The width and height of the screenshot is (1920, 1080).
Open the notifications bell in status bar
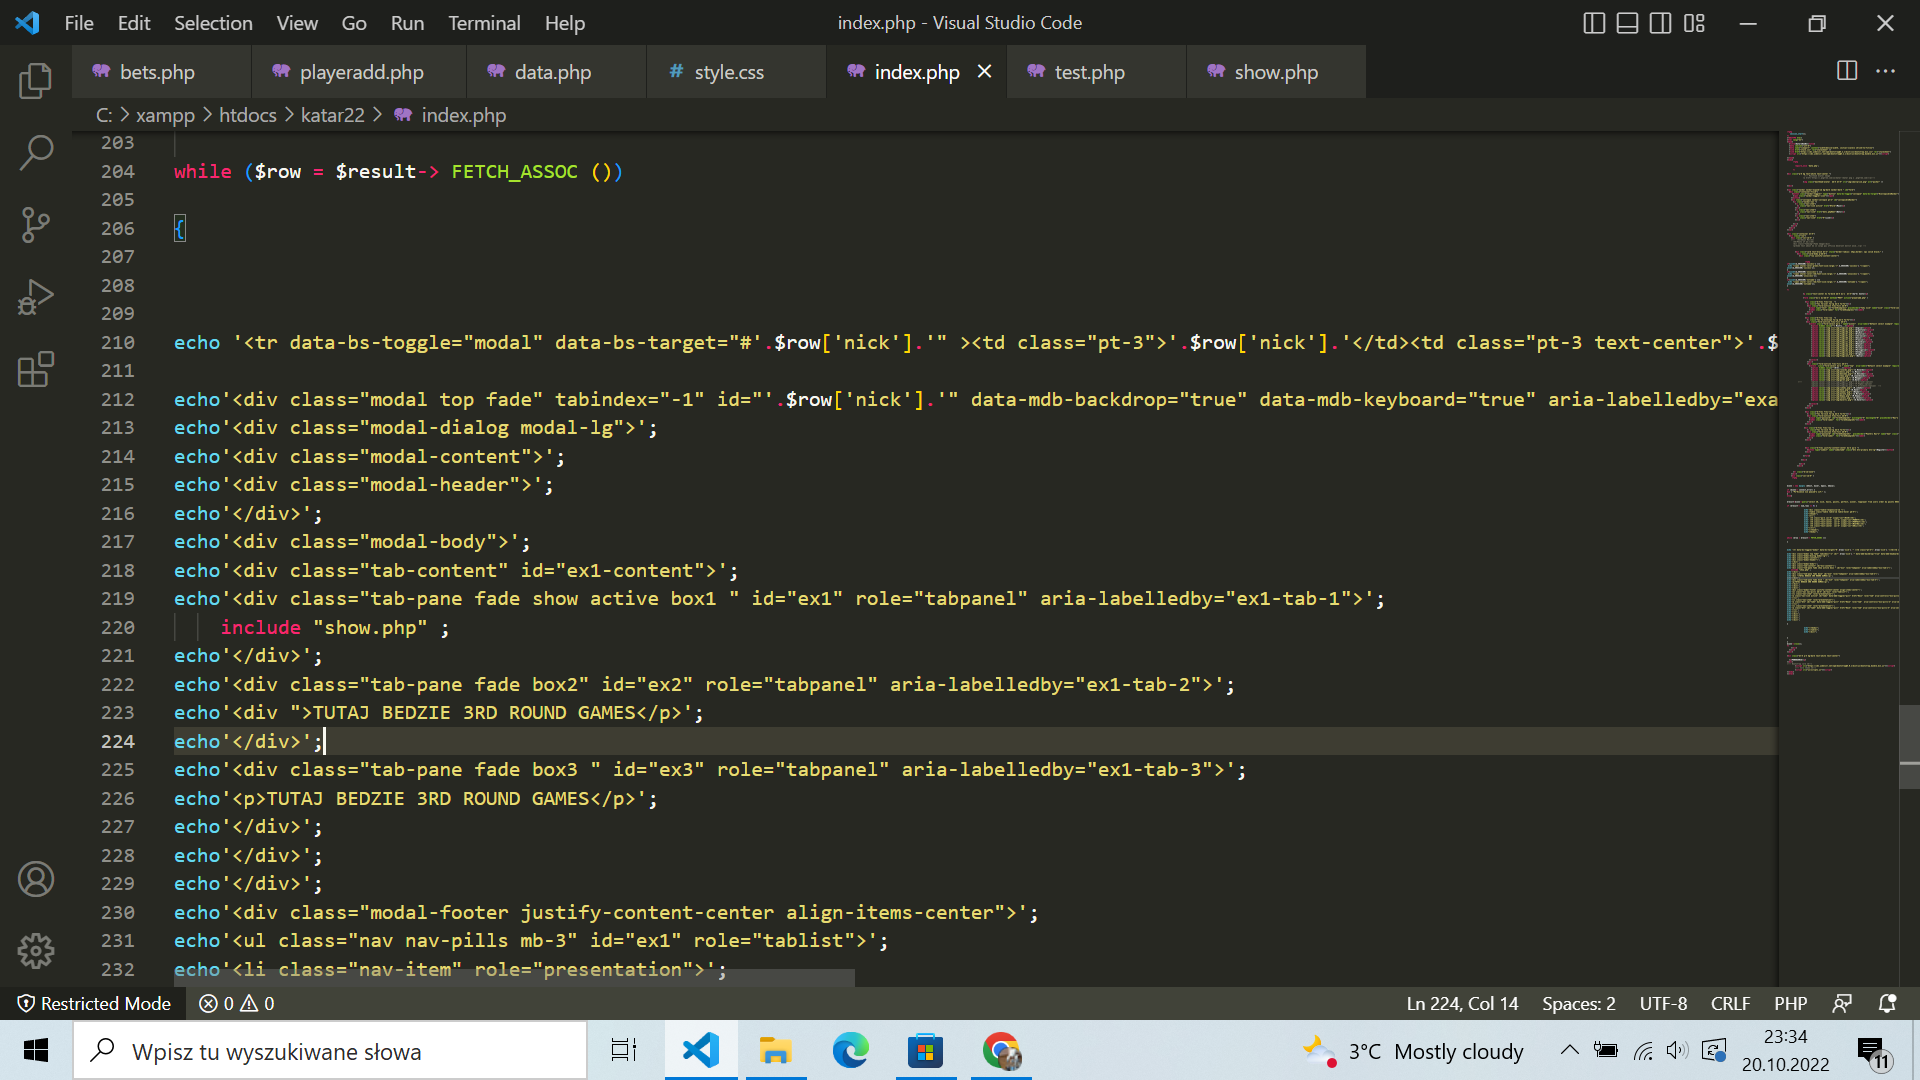point(1887,1003)
